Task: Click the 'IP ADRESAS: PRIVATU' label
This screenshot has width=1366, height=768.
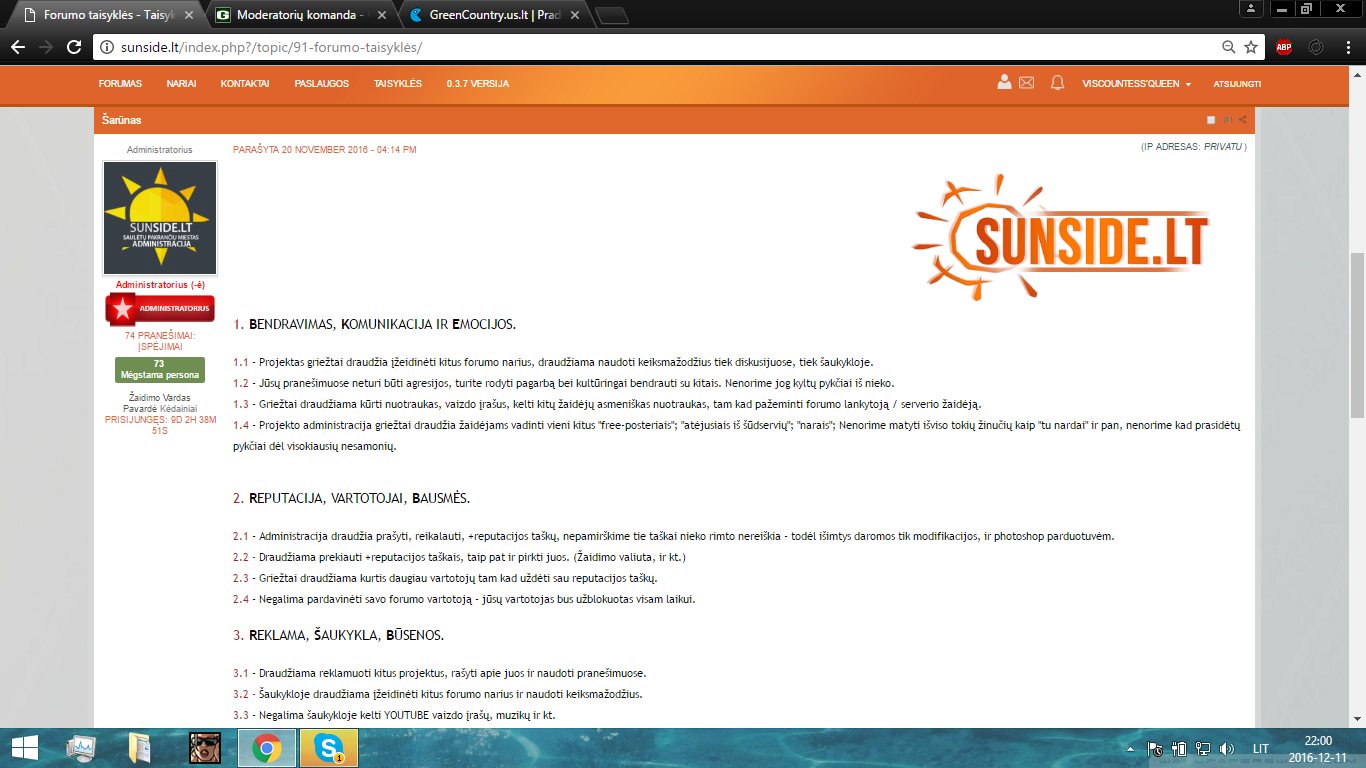Action: [1194, 147]
